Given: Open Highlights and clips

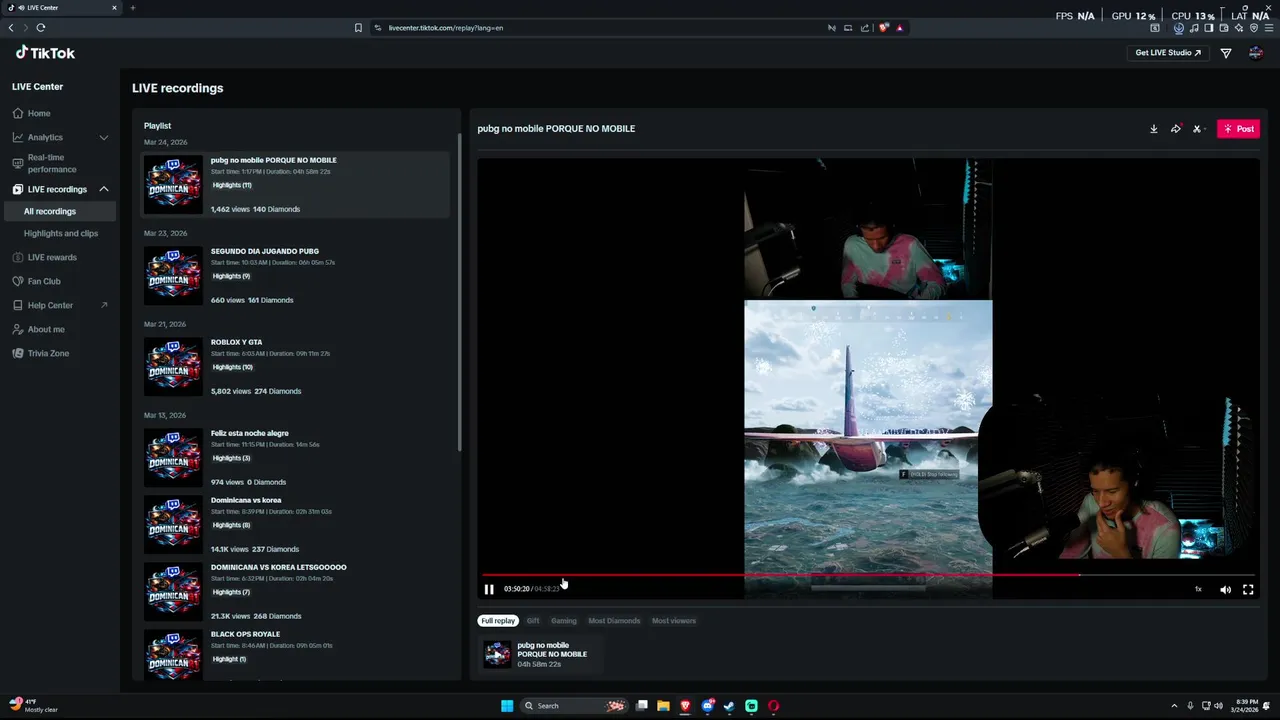Looking at the screenshot, I should pyautogui.click(x=60, y=233).
